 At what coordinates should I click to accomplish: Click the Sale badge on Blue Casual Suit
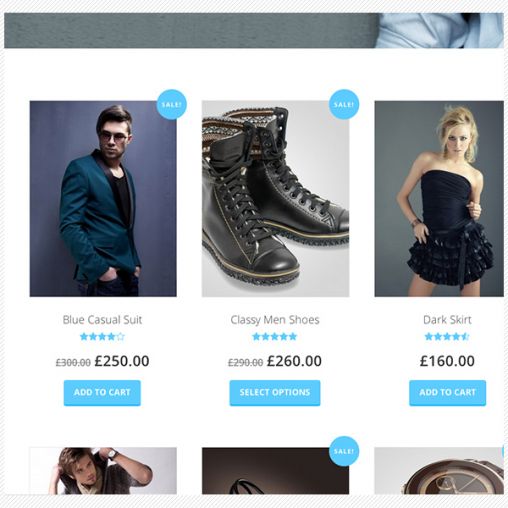click(x=171, y=104)
